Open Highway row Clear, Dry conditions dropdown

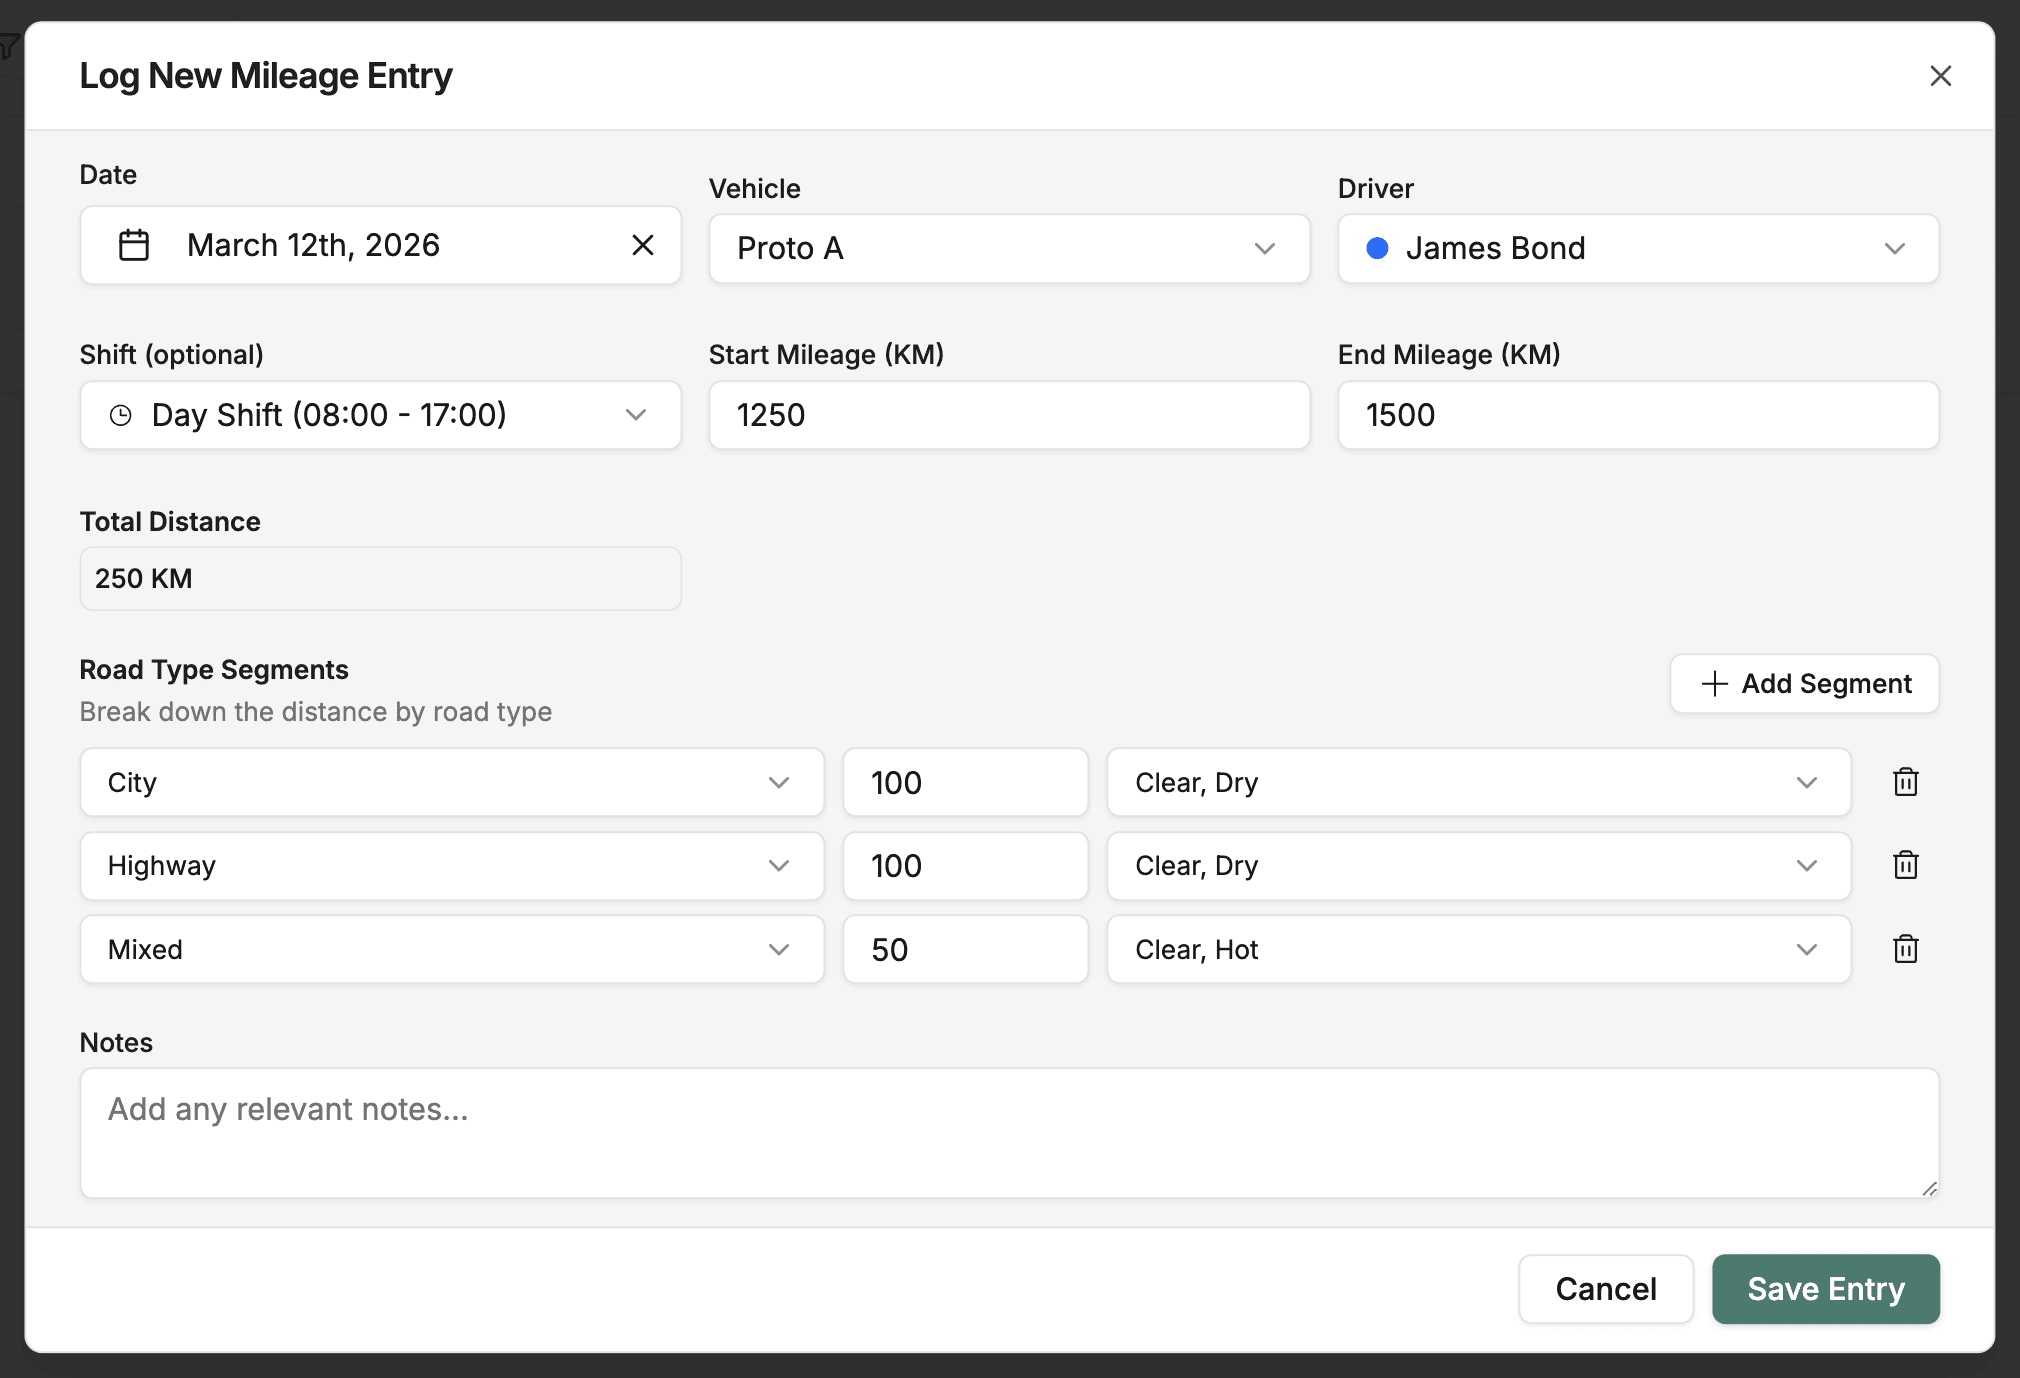point(1479,866)
